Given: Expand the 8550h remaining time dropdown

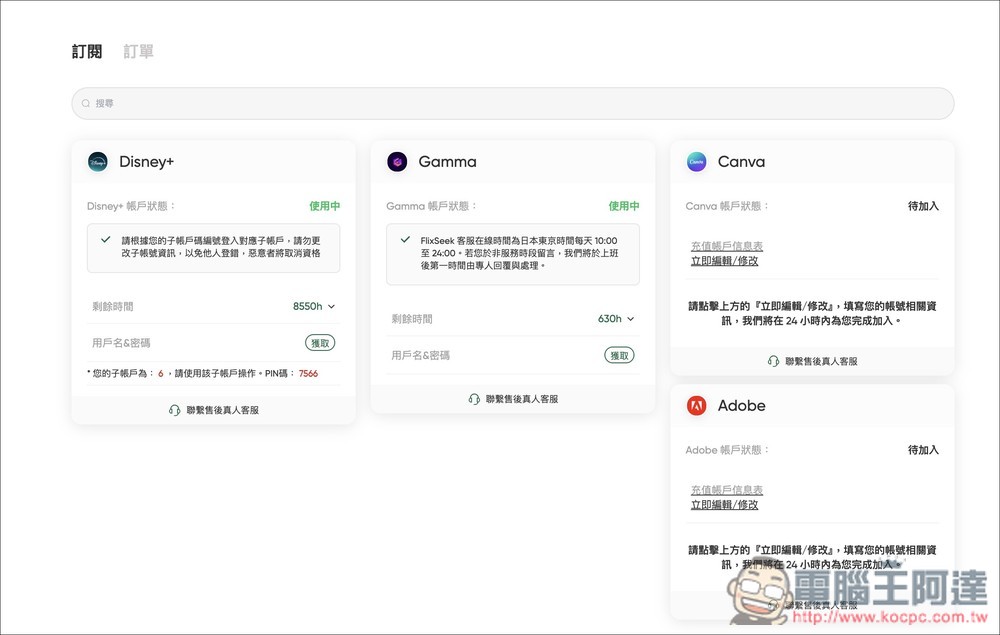Looking at the screenshot, I should tap(334, 306).
